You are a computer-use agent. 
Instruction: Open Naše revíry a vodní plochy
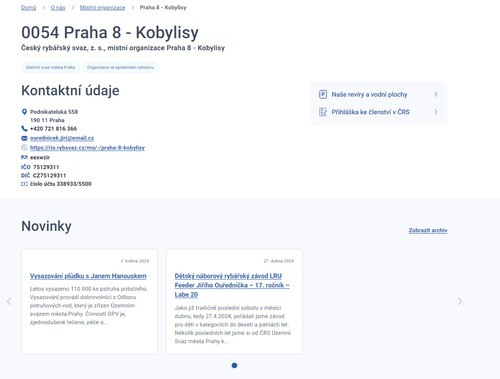pos(369,94)
